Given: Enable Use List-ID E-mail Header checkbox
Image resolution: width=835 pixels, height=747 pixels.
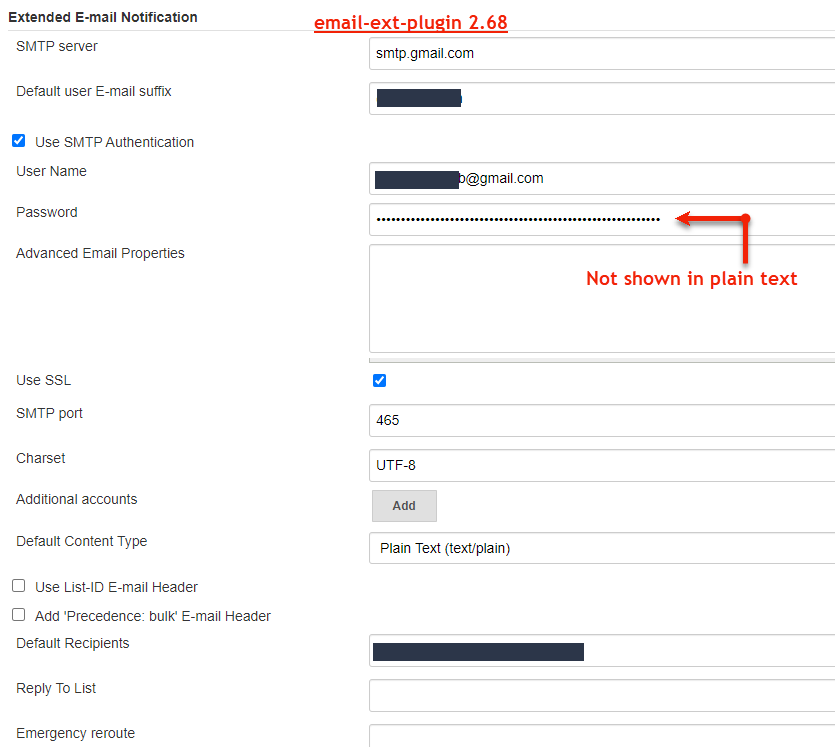Looking at the screenshot, I should coord(18,586).
